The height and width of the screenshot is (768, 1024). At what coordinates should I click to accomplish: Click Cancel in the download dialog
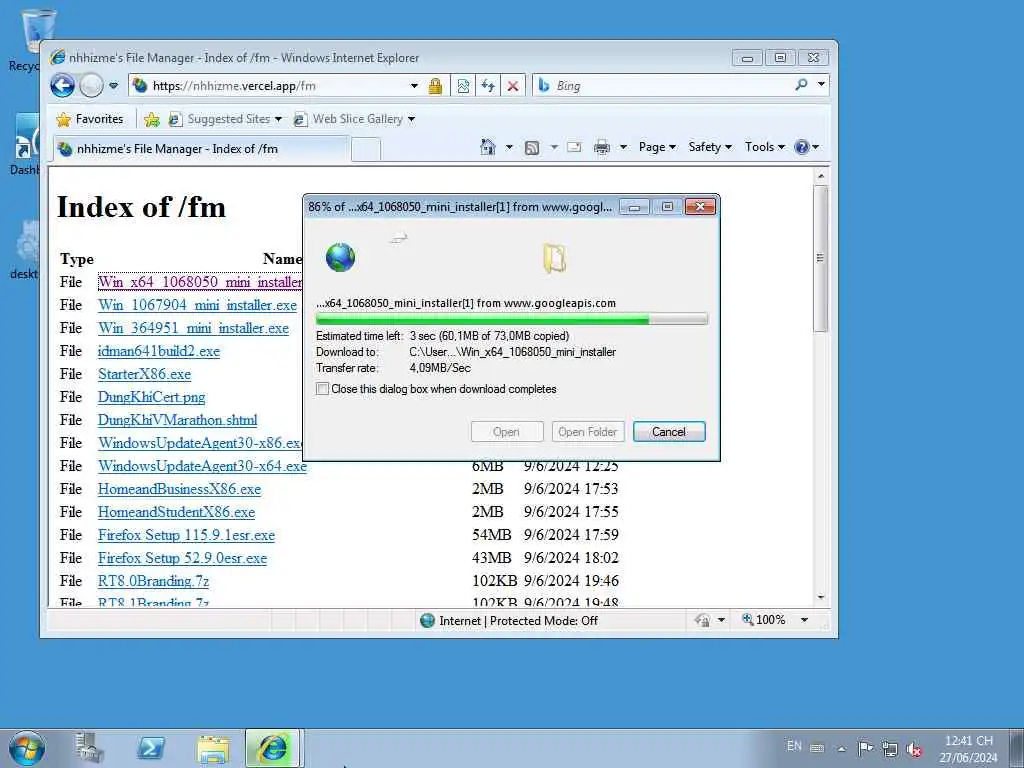[x=669, y=432]
